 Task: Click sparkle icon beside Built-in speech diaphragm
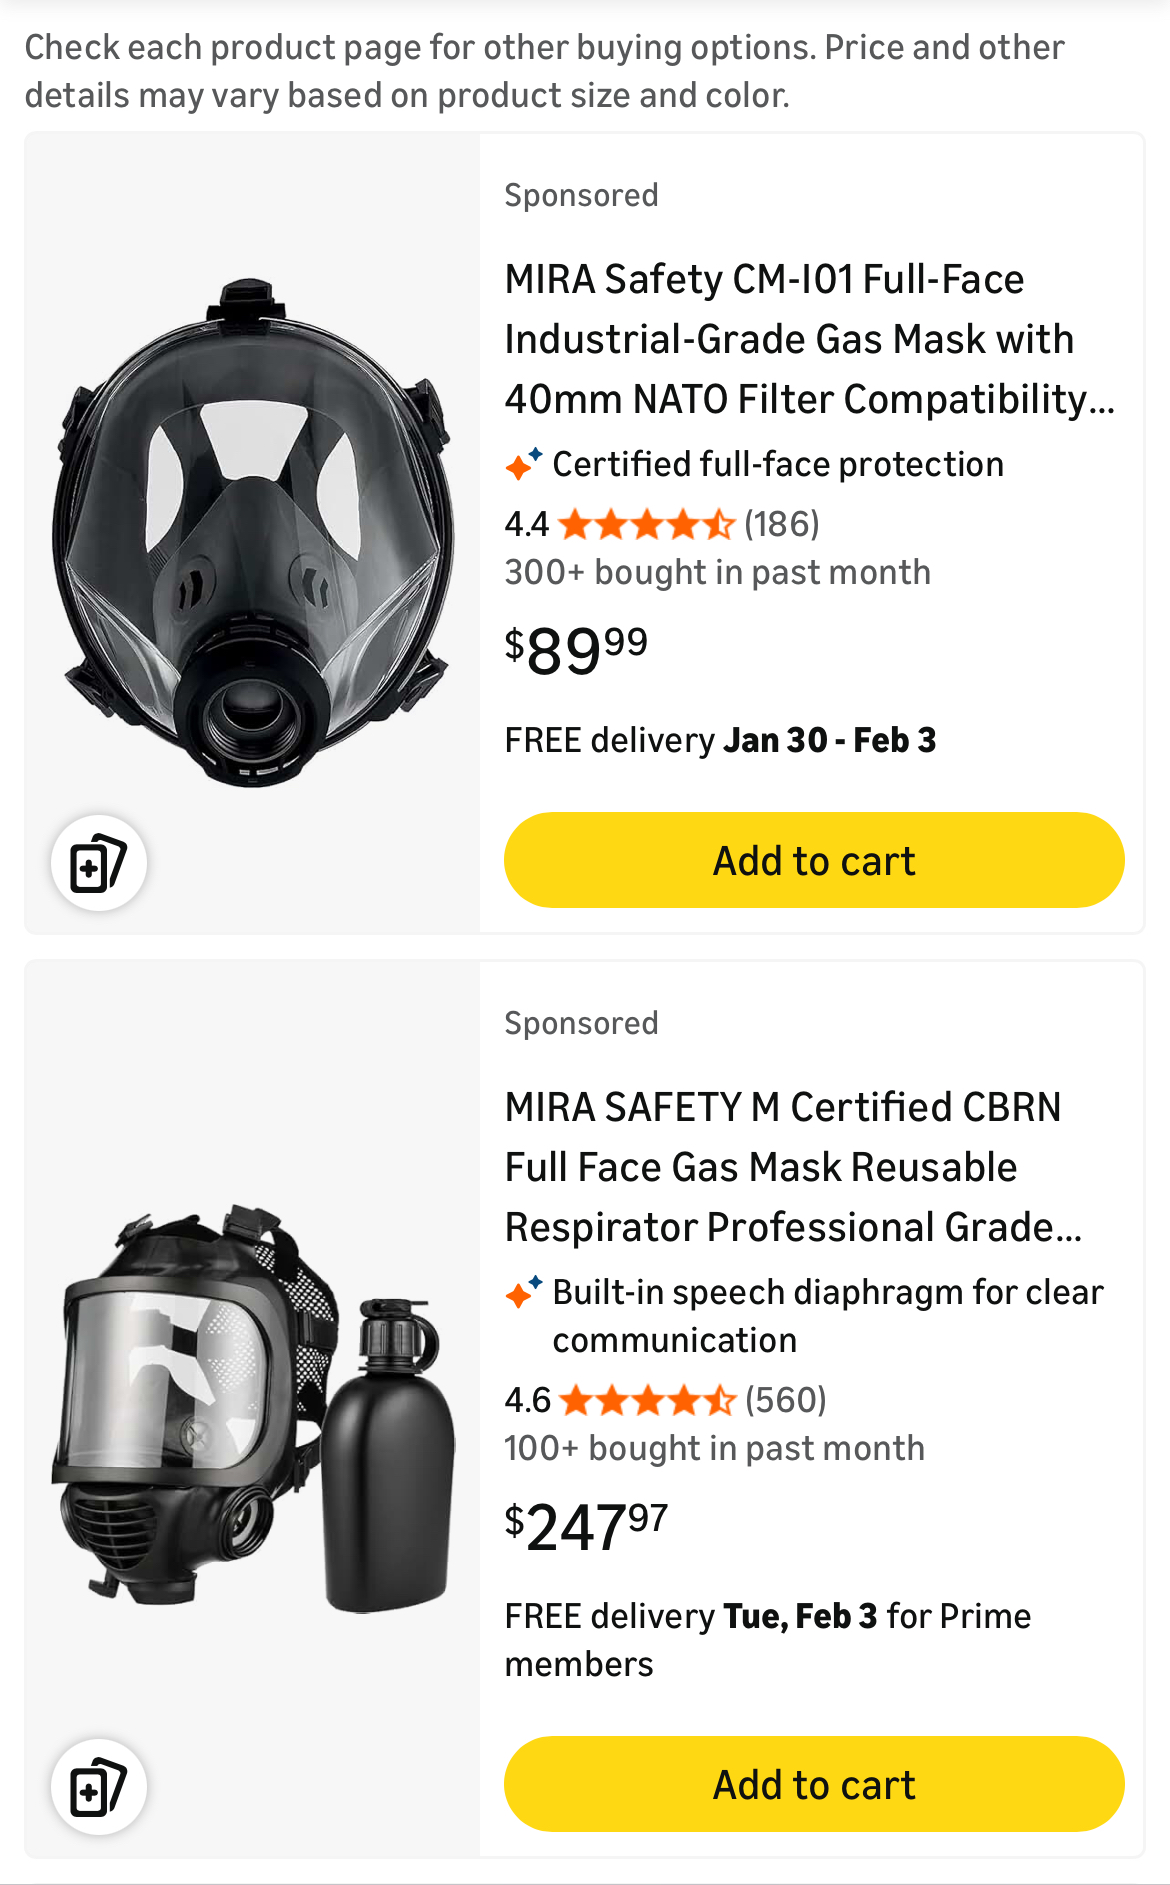tap(523, 1292)
